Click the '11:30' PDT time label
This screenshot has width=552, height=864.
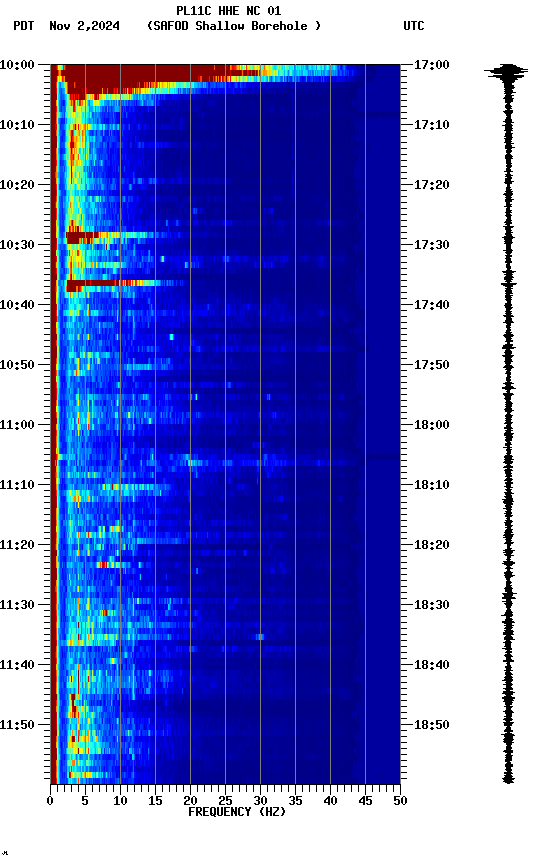[17, 606]
